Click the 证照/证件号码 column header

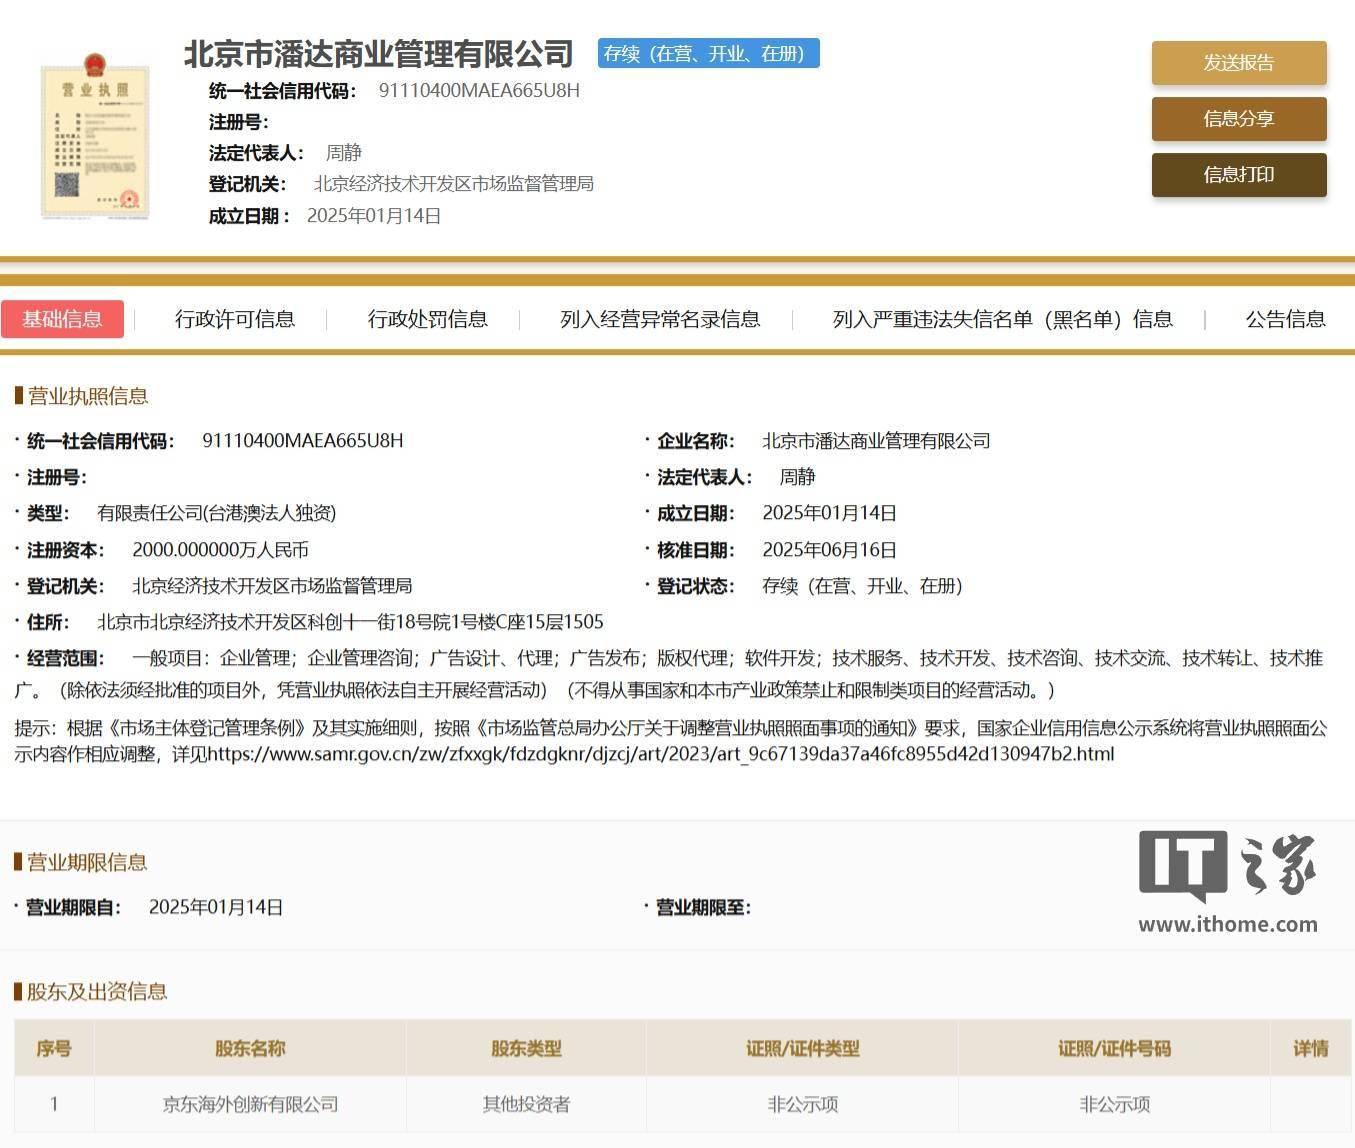point(1114,1048)
